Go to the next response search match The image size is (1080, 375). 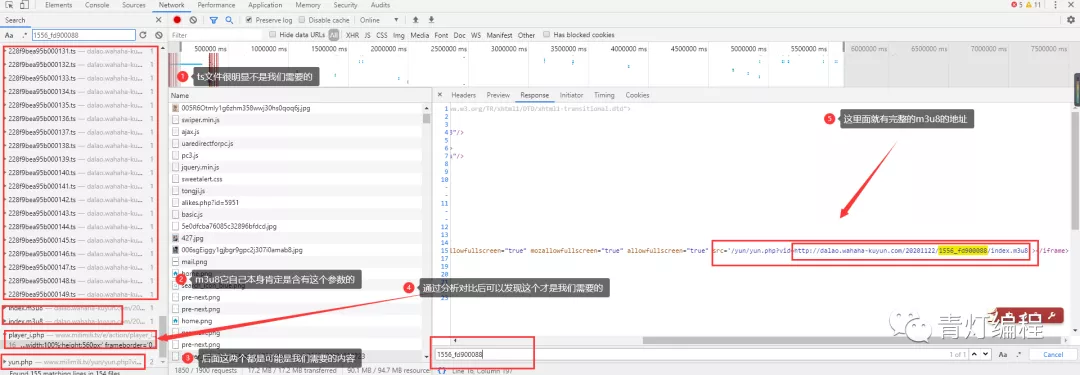point(986,354)
